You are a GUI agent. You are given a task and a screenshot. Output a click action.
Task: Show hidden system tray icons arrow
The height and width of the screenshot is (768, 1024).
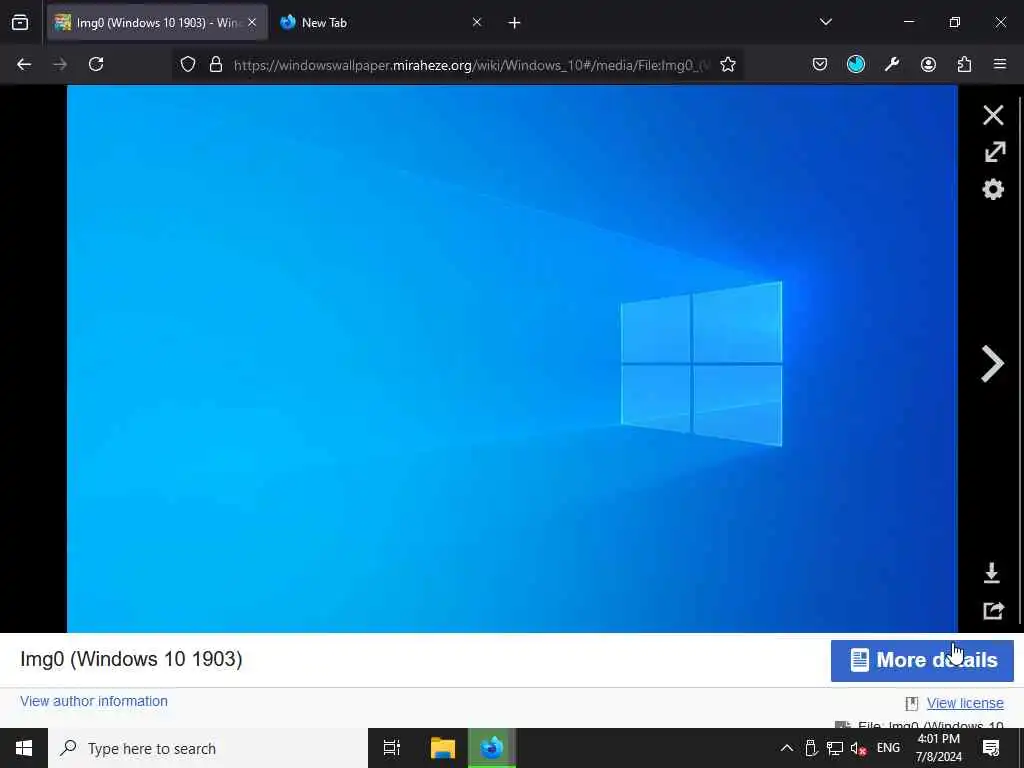click(x=787, y=748)
